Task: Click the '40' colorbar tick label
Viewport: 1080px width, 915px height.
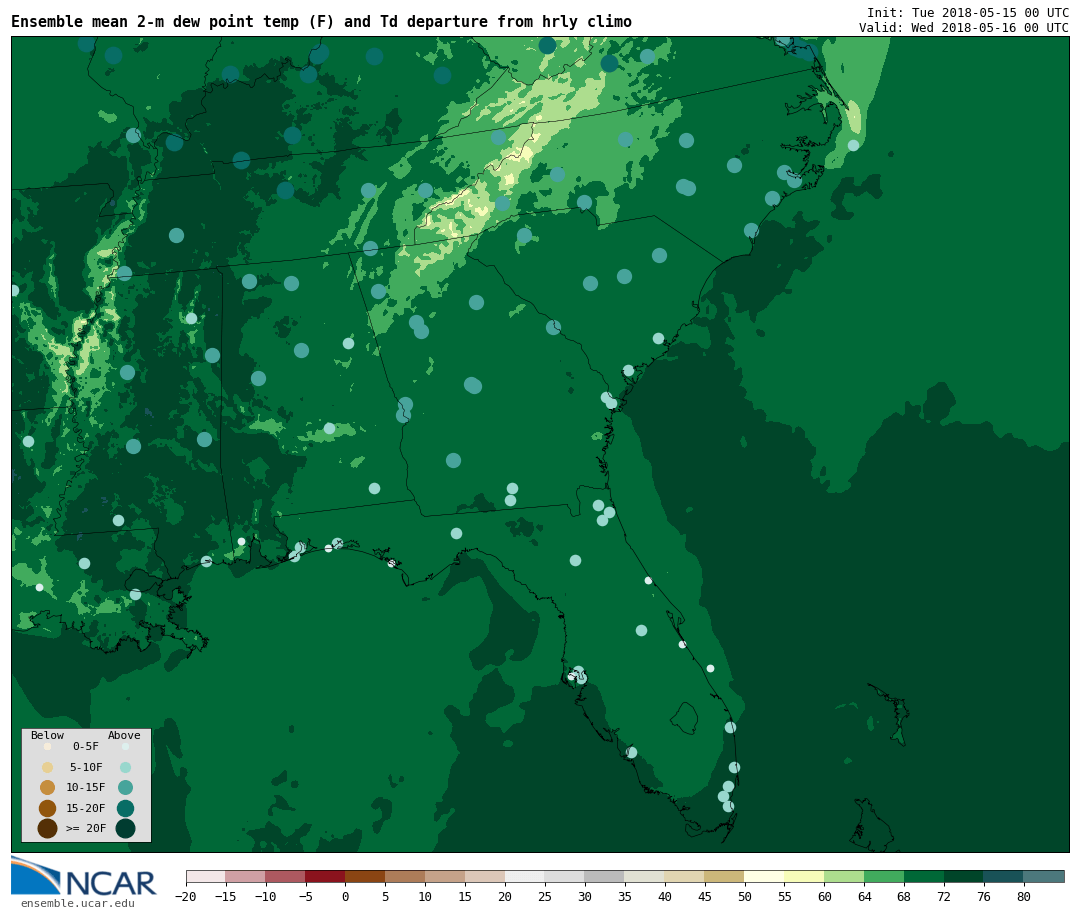Action: click(665, 896)
